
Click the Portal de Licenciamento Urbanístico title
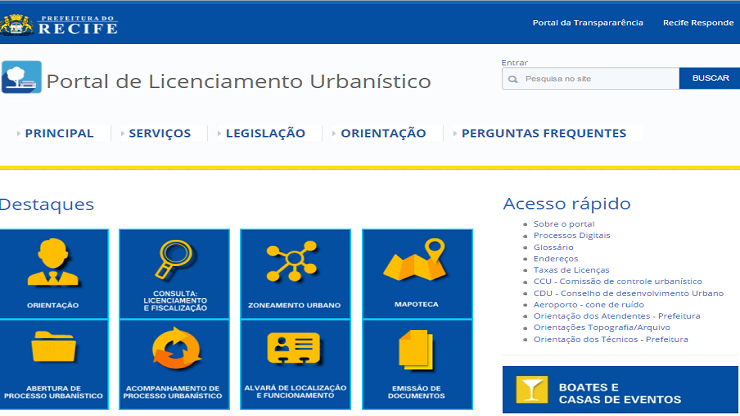238,81
